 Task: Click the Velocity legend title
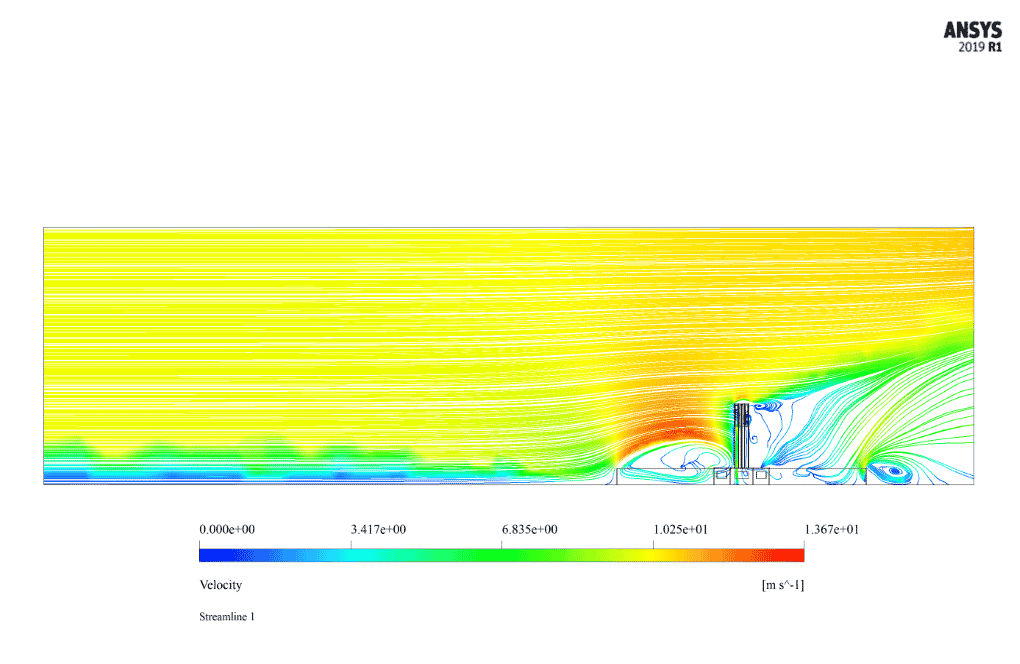tap(220, 585)
